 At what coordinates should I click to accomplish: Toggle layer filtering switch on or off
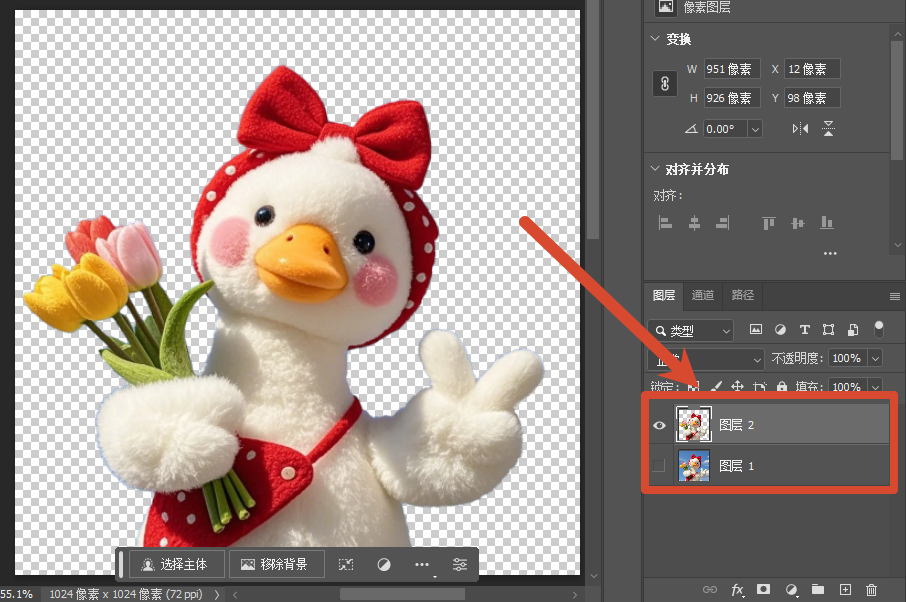click(879, 329)
